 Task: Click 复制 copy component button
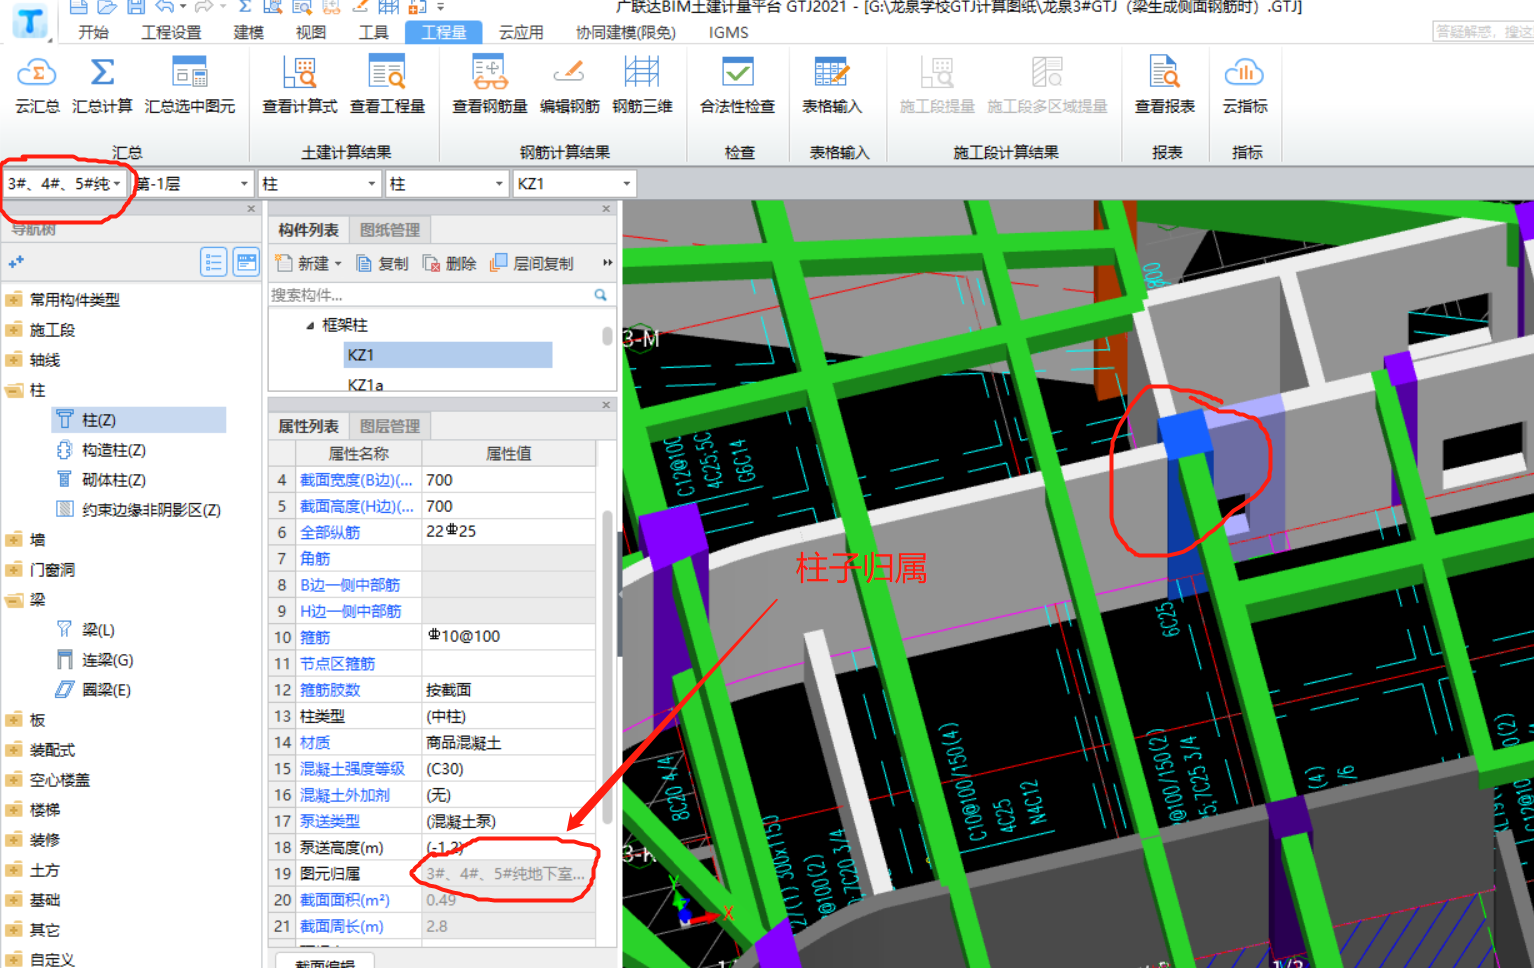[x=383, y=263]
